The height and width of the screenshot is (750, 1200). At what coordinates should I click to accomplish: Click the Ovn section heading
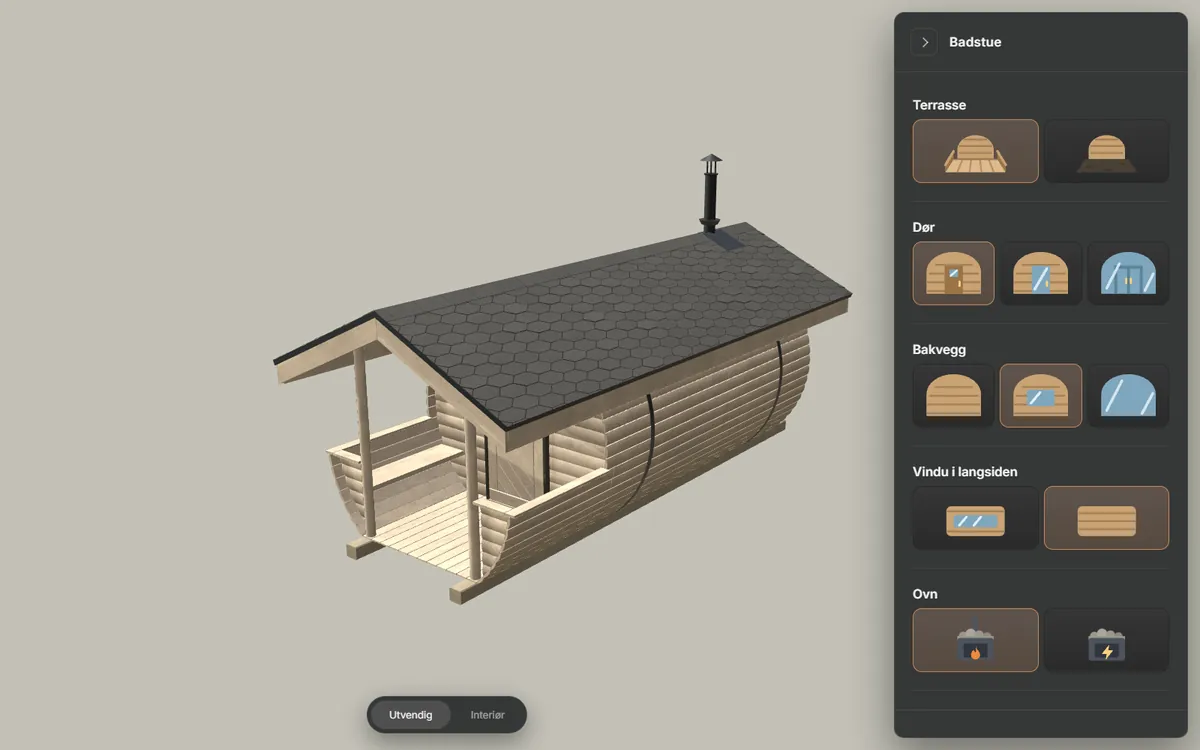tap(925, 594)
